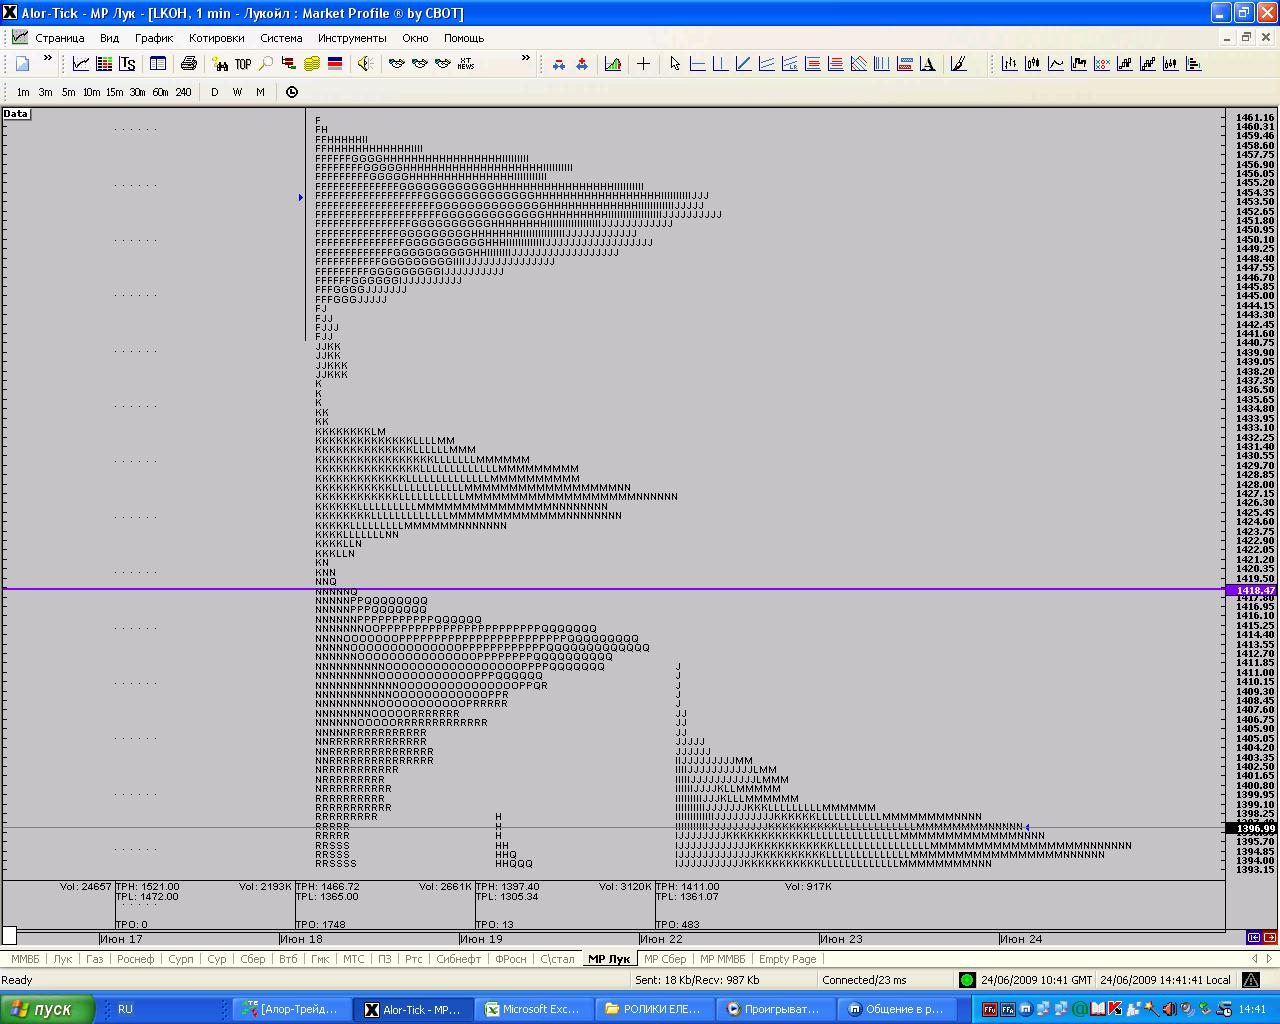Expand the hidden toolbar buttons chevron near XT News
The image size is (1280, 1024).
[x=526, y=60]
